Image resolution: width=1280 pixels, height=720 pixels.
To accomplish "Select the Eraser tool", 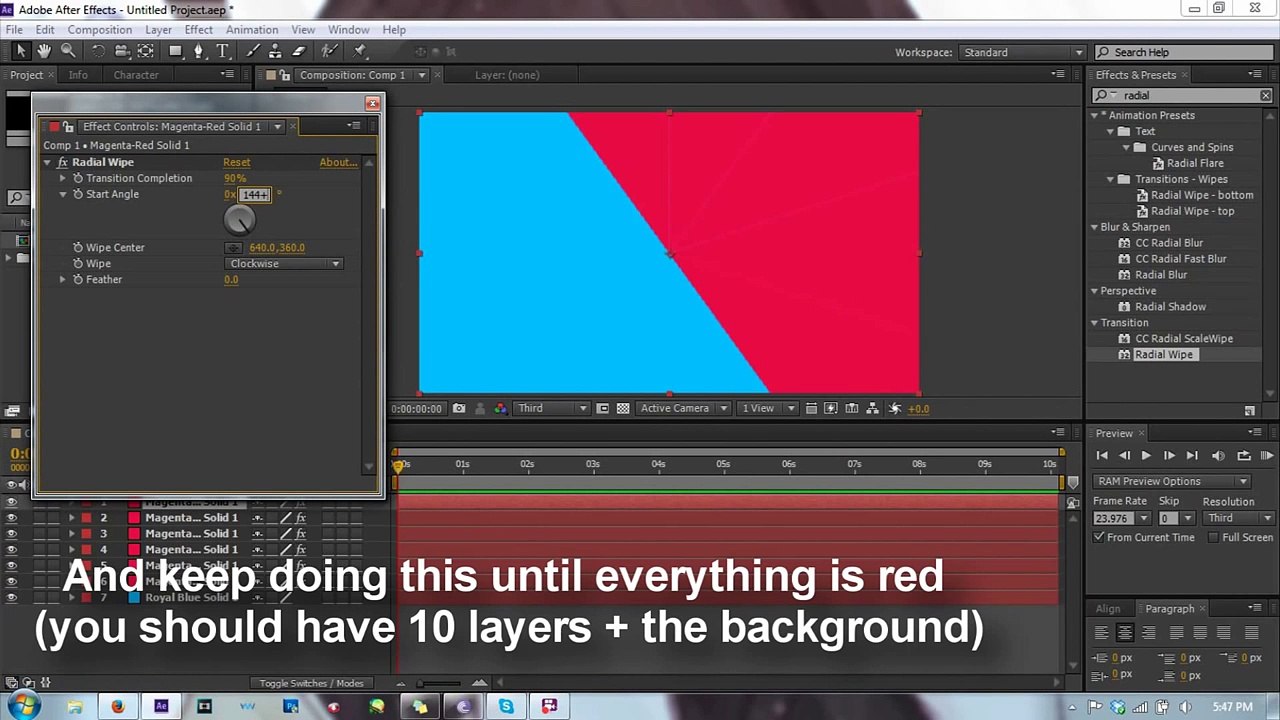I will coord(298,52).
